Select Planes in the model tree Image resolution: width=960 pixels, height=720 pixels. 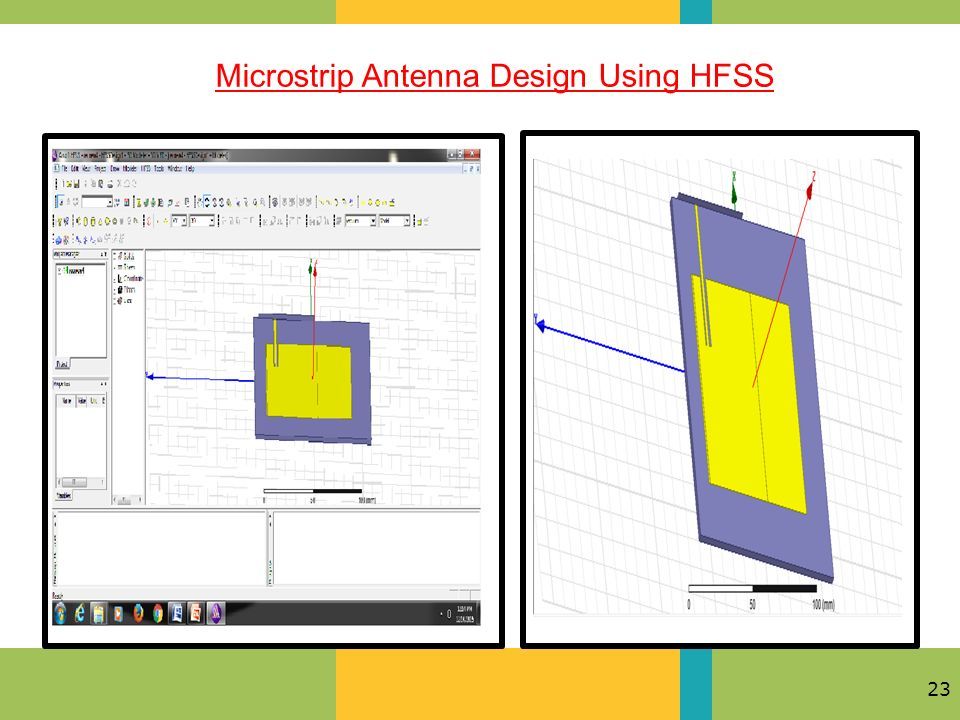pos(127,290)
